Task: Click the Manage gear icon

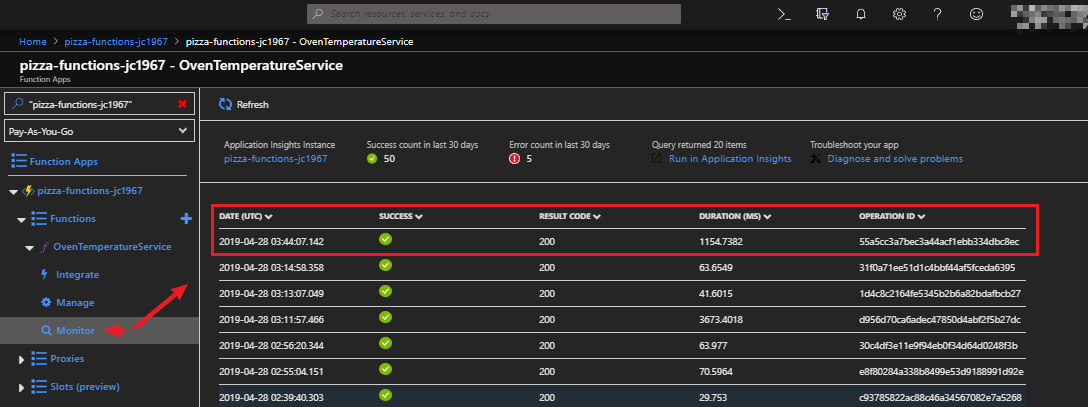Action: click(46, 302)
